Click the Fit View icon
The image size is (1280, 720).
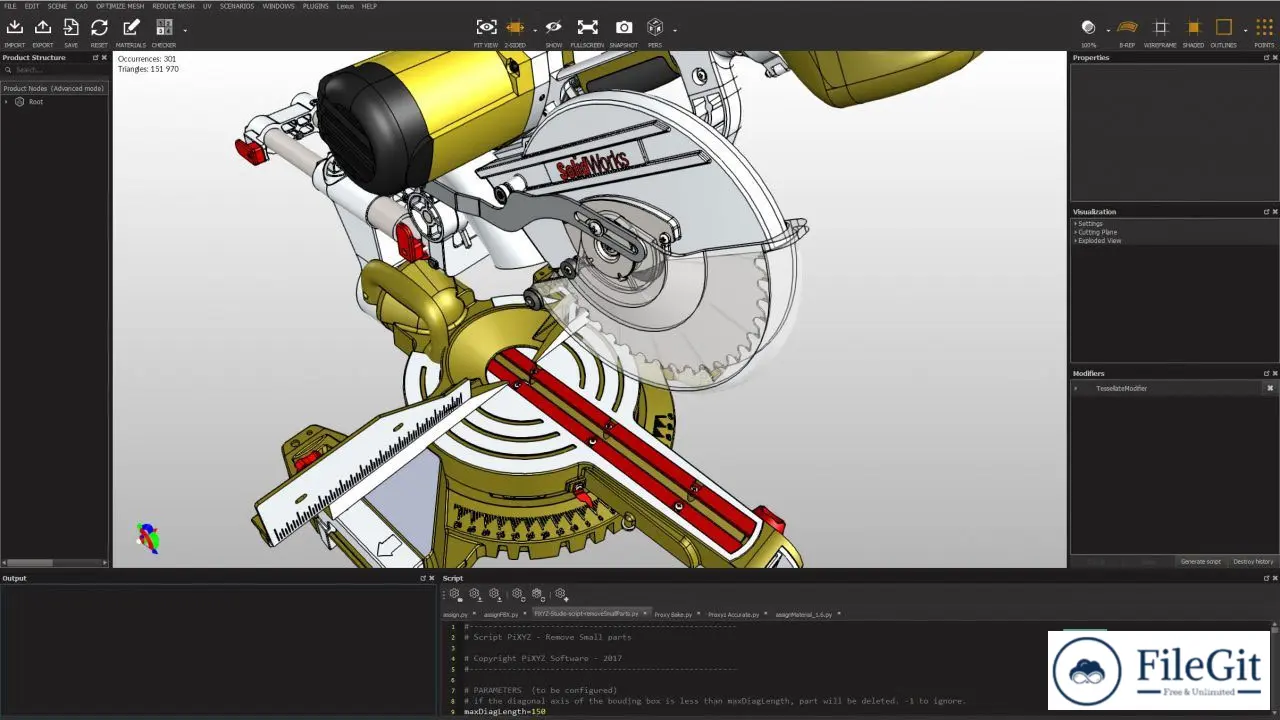(486, 28)
